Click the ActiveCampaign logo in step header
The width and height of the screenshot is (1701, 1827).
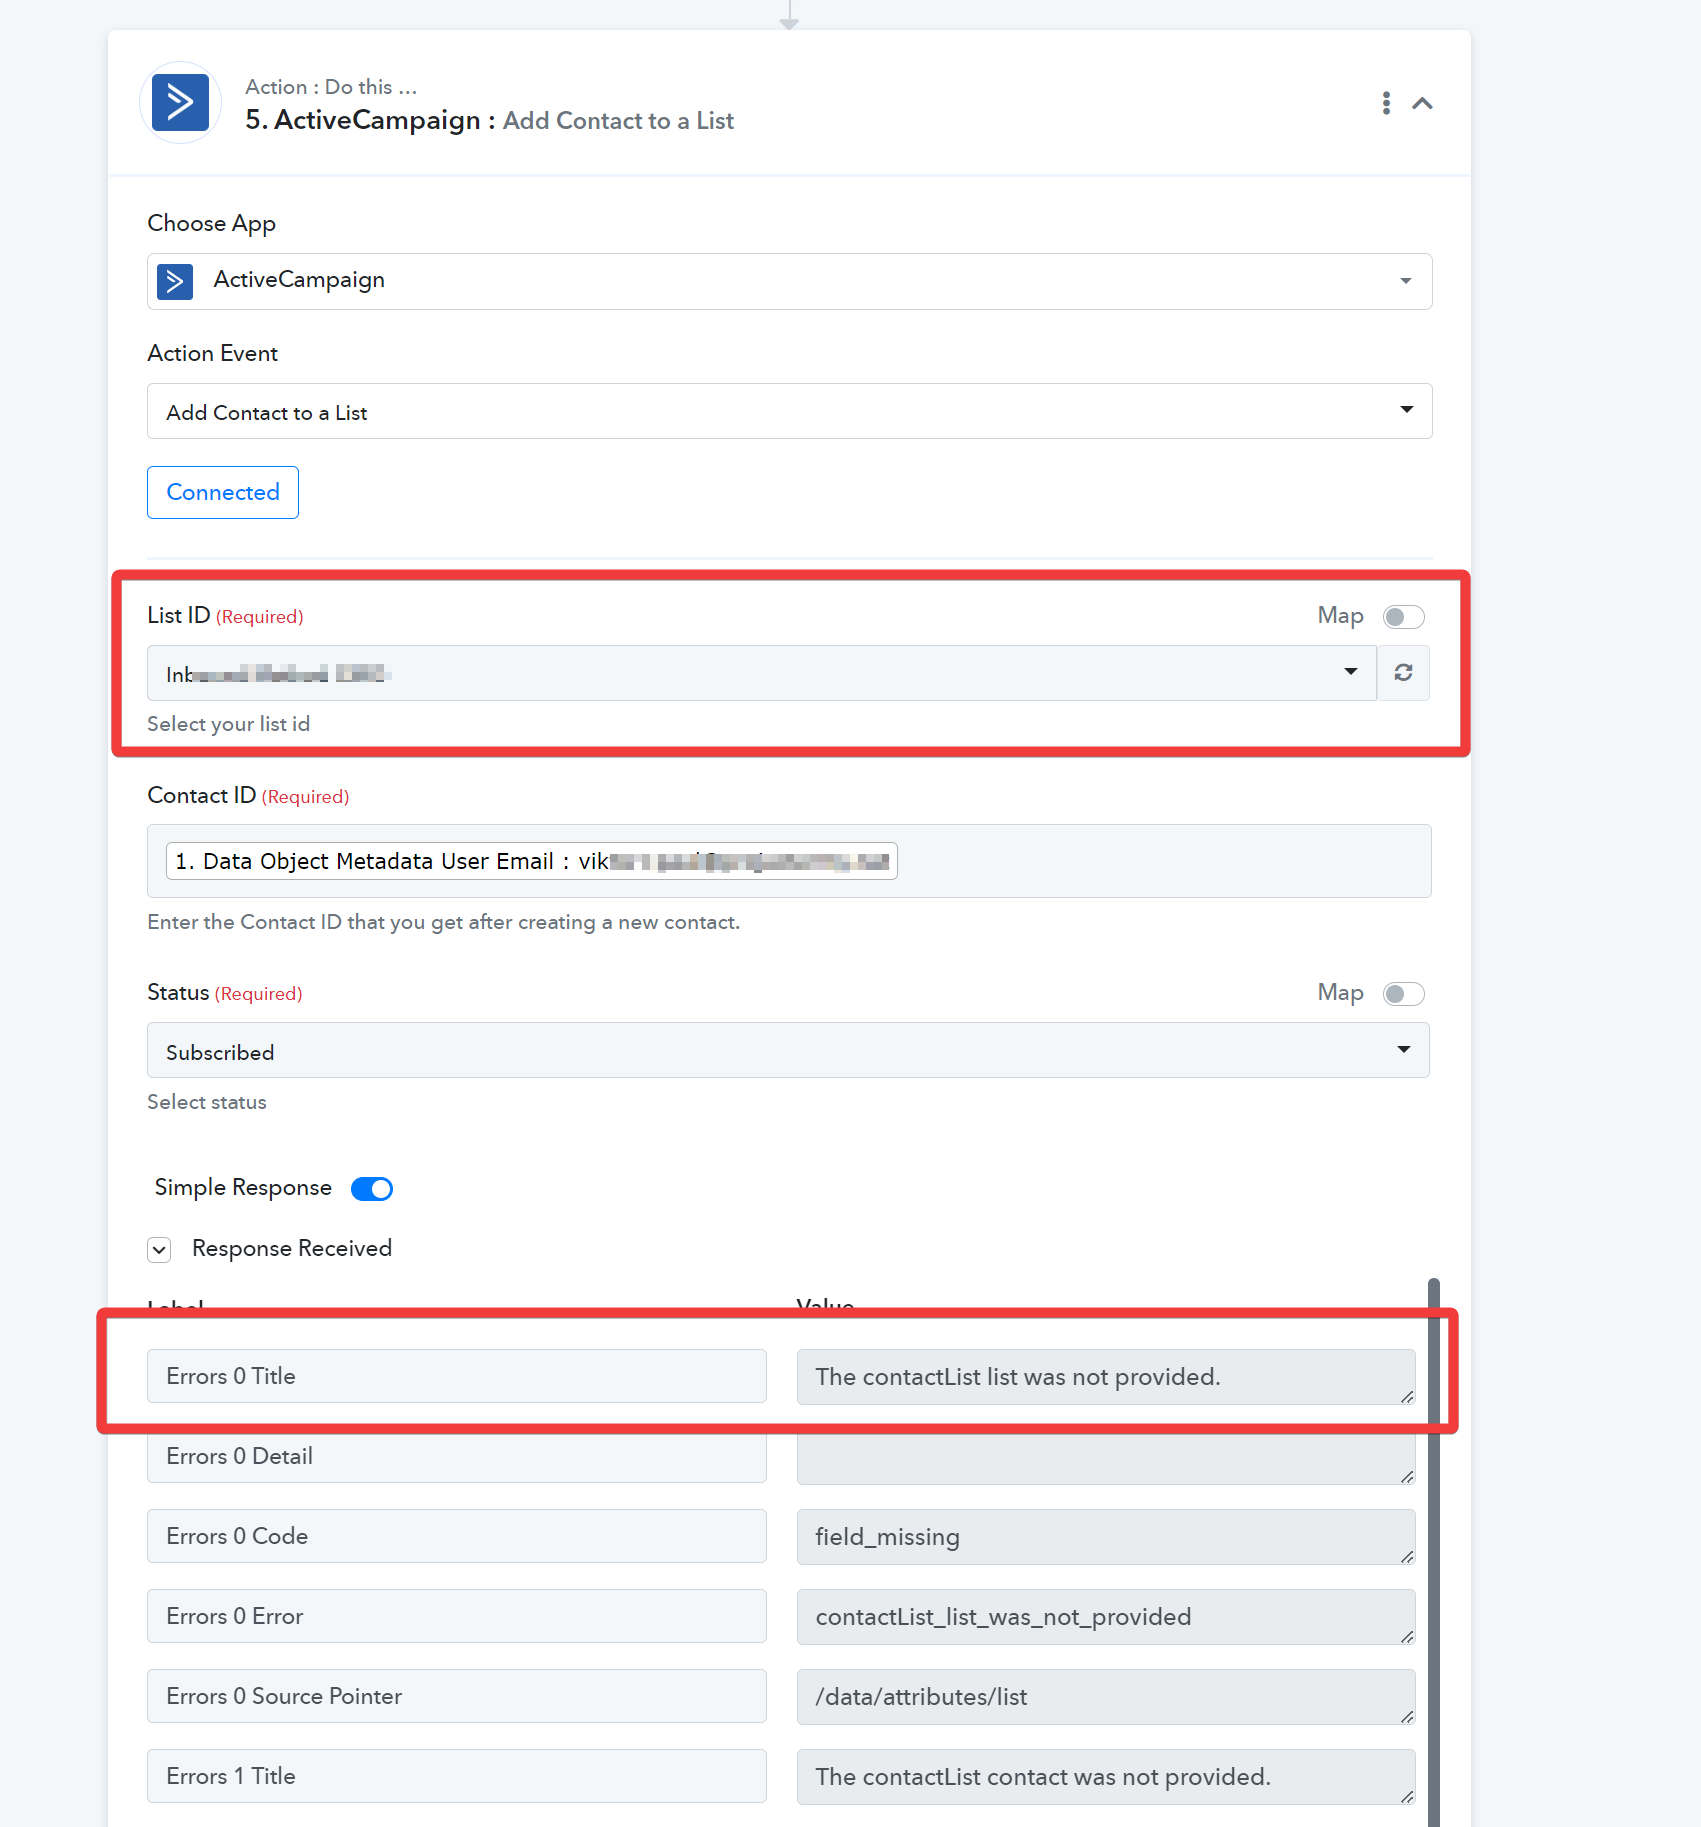[180, 103]
